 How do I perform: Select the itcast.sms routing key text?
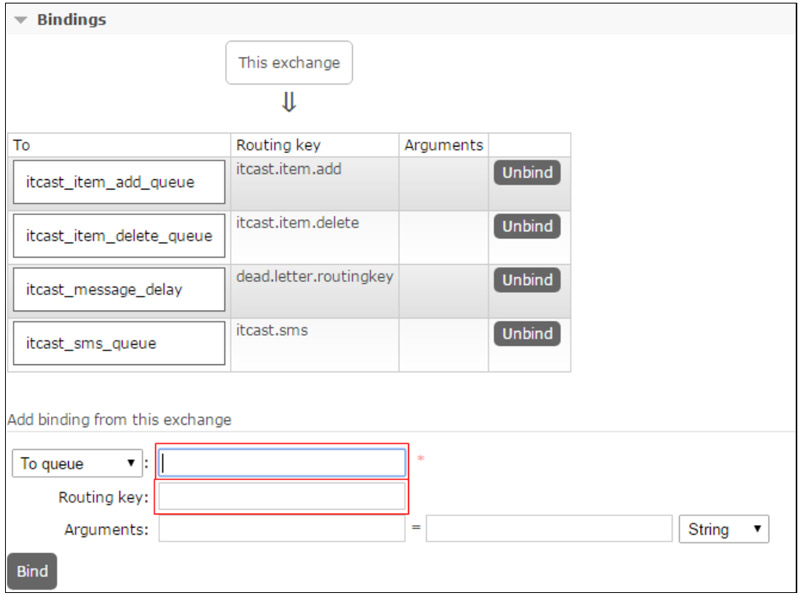(272, 330)
